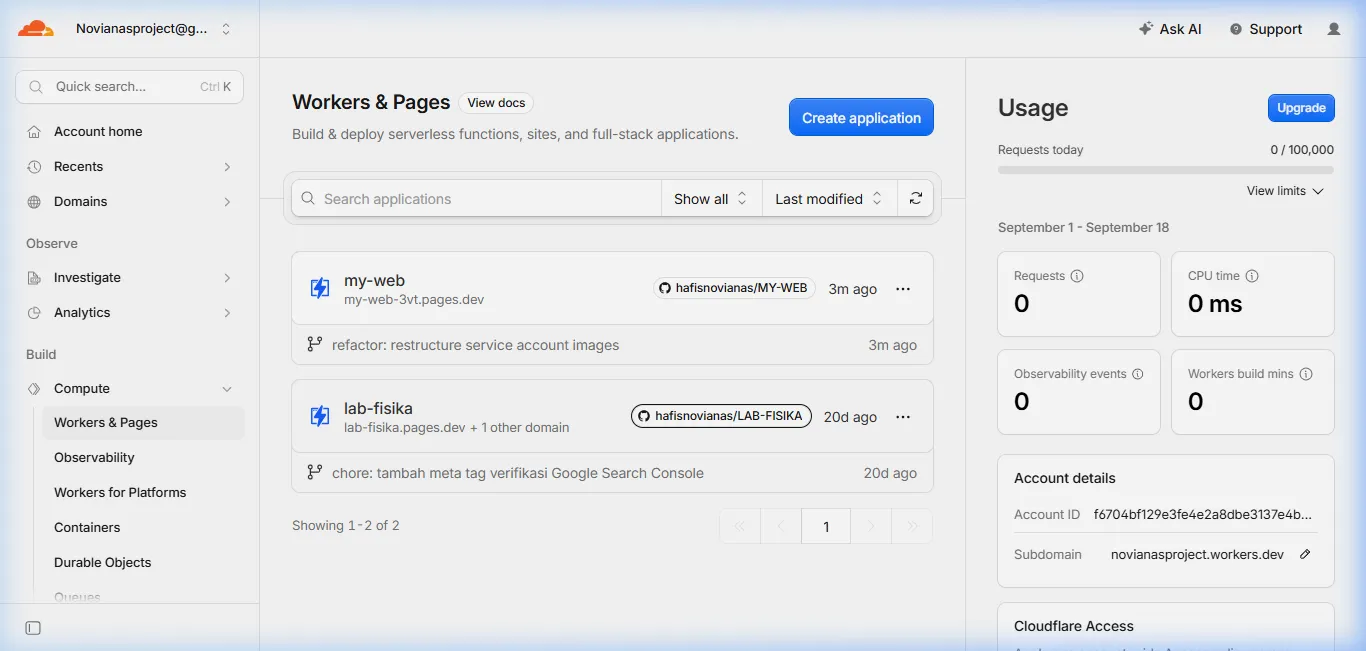Click Create application
The width and height of the screenshot is (1366, 651).
(x=861, y=117)
